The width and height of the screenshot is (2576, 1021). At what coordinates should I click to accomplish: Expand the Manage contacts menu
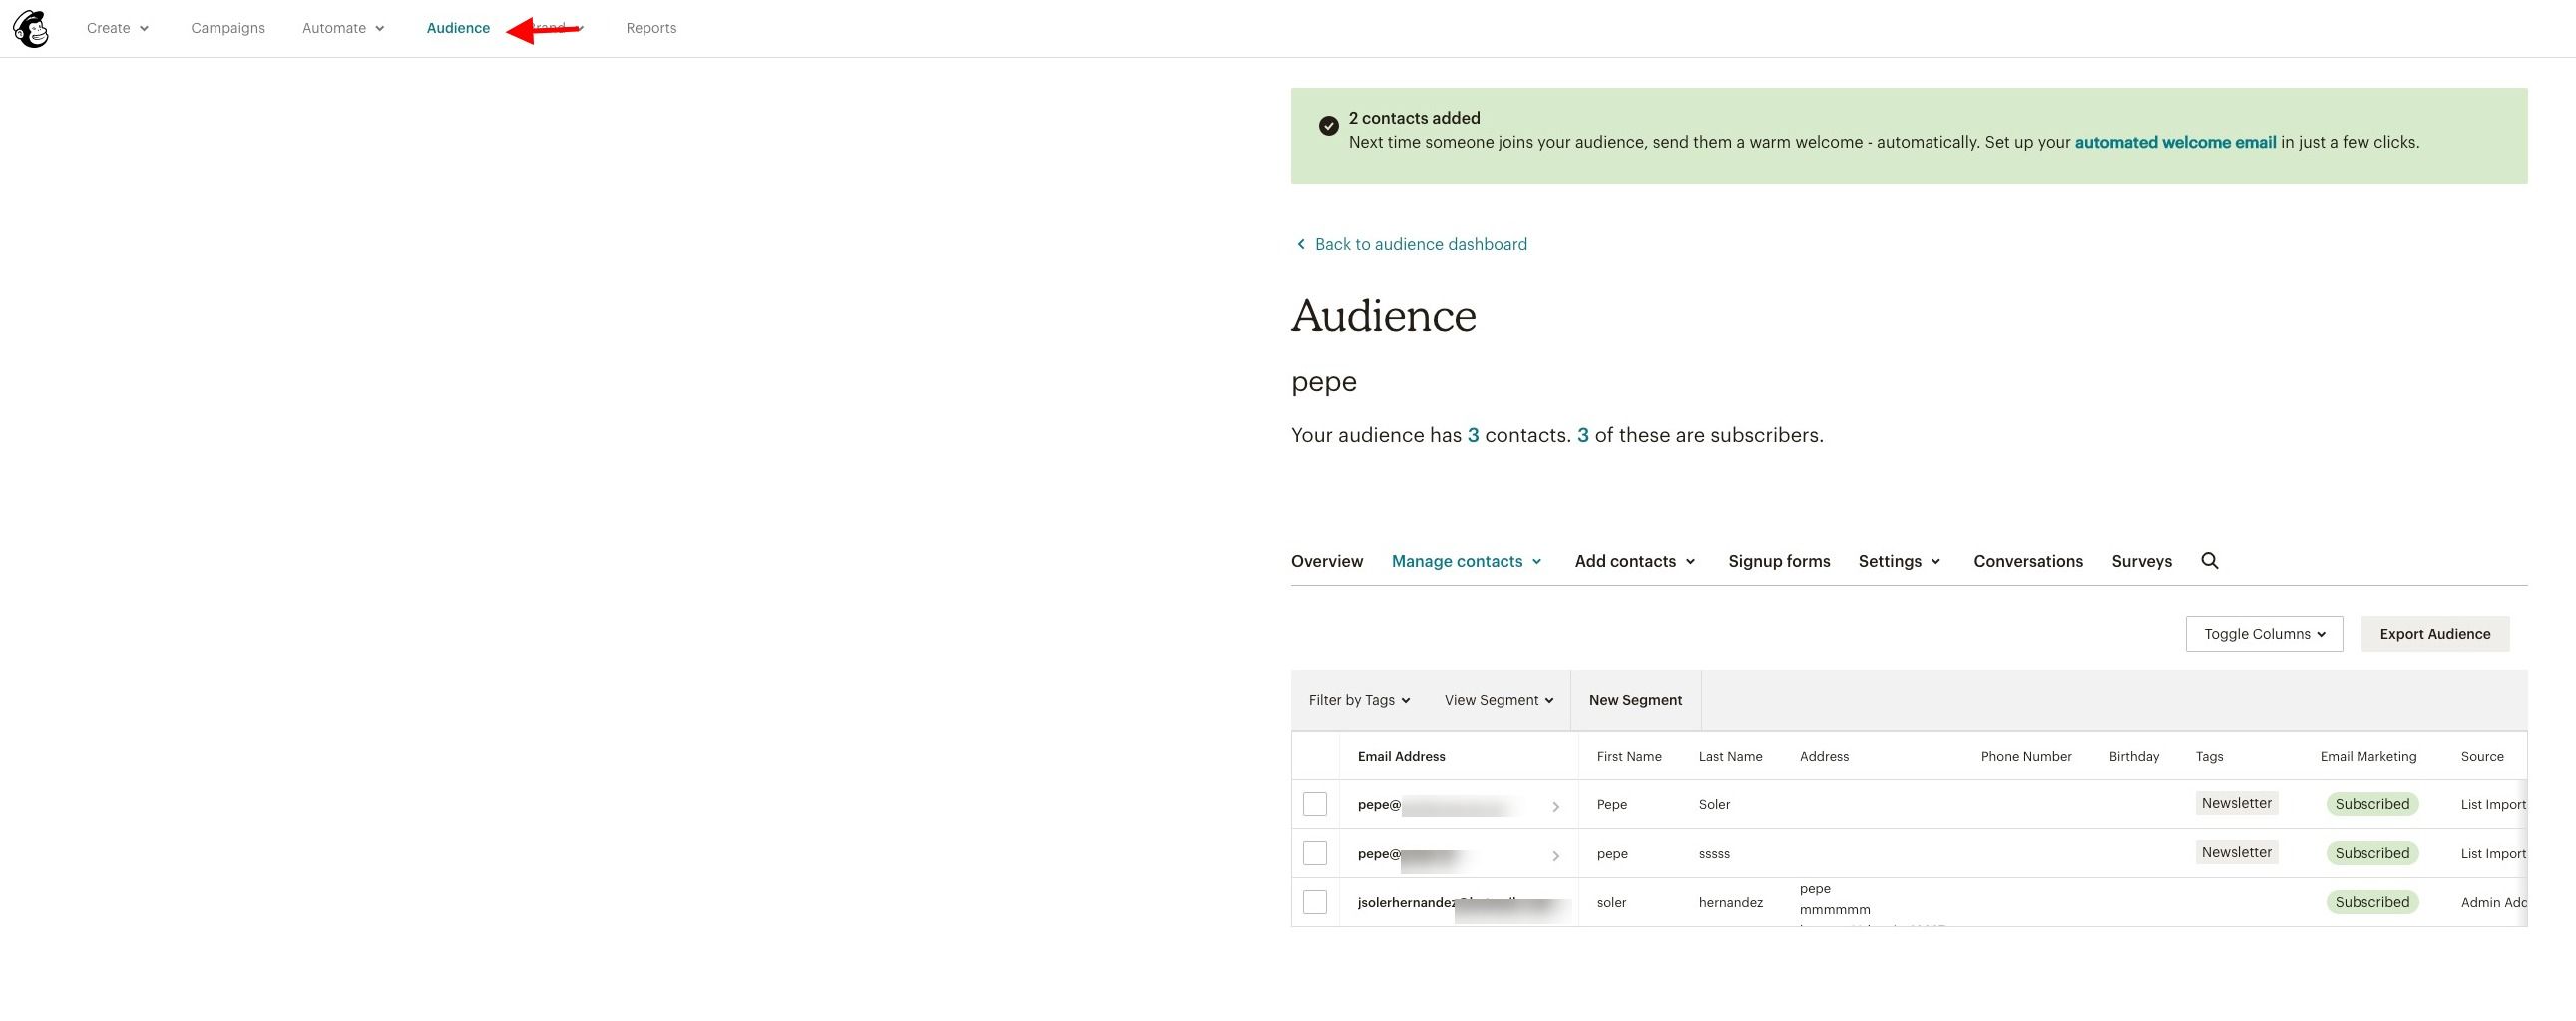pos(1467,561)
